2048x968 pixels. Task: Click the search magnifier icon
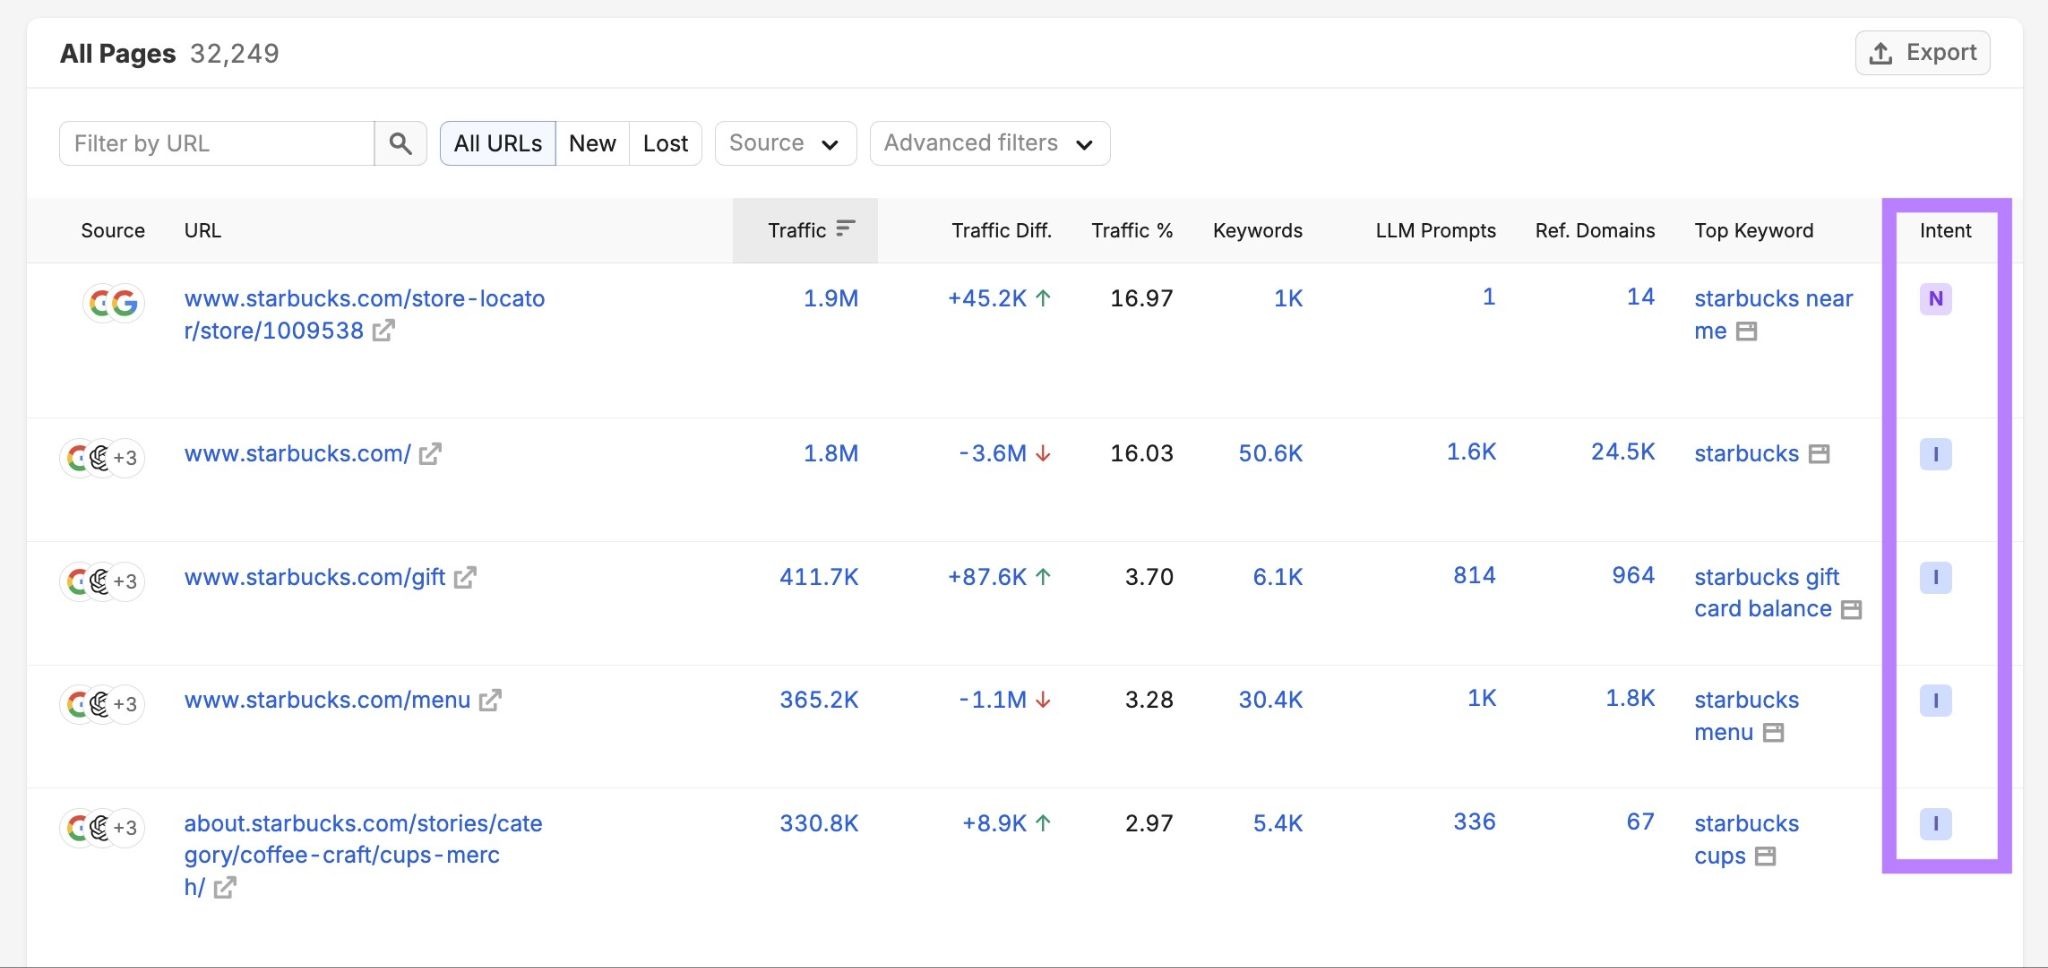(400, 144)
